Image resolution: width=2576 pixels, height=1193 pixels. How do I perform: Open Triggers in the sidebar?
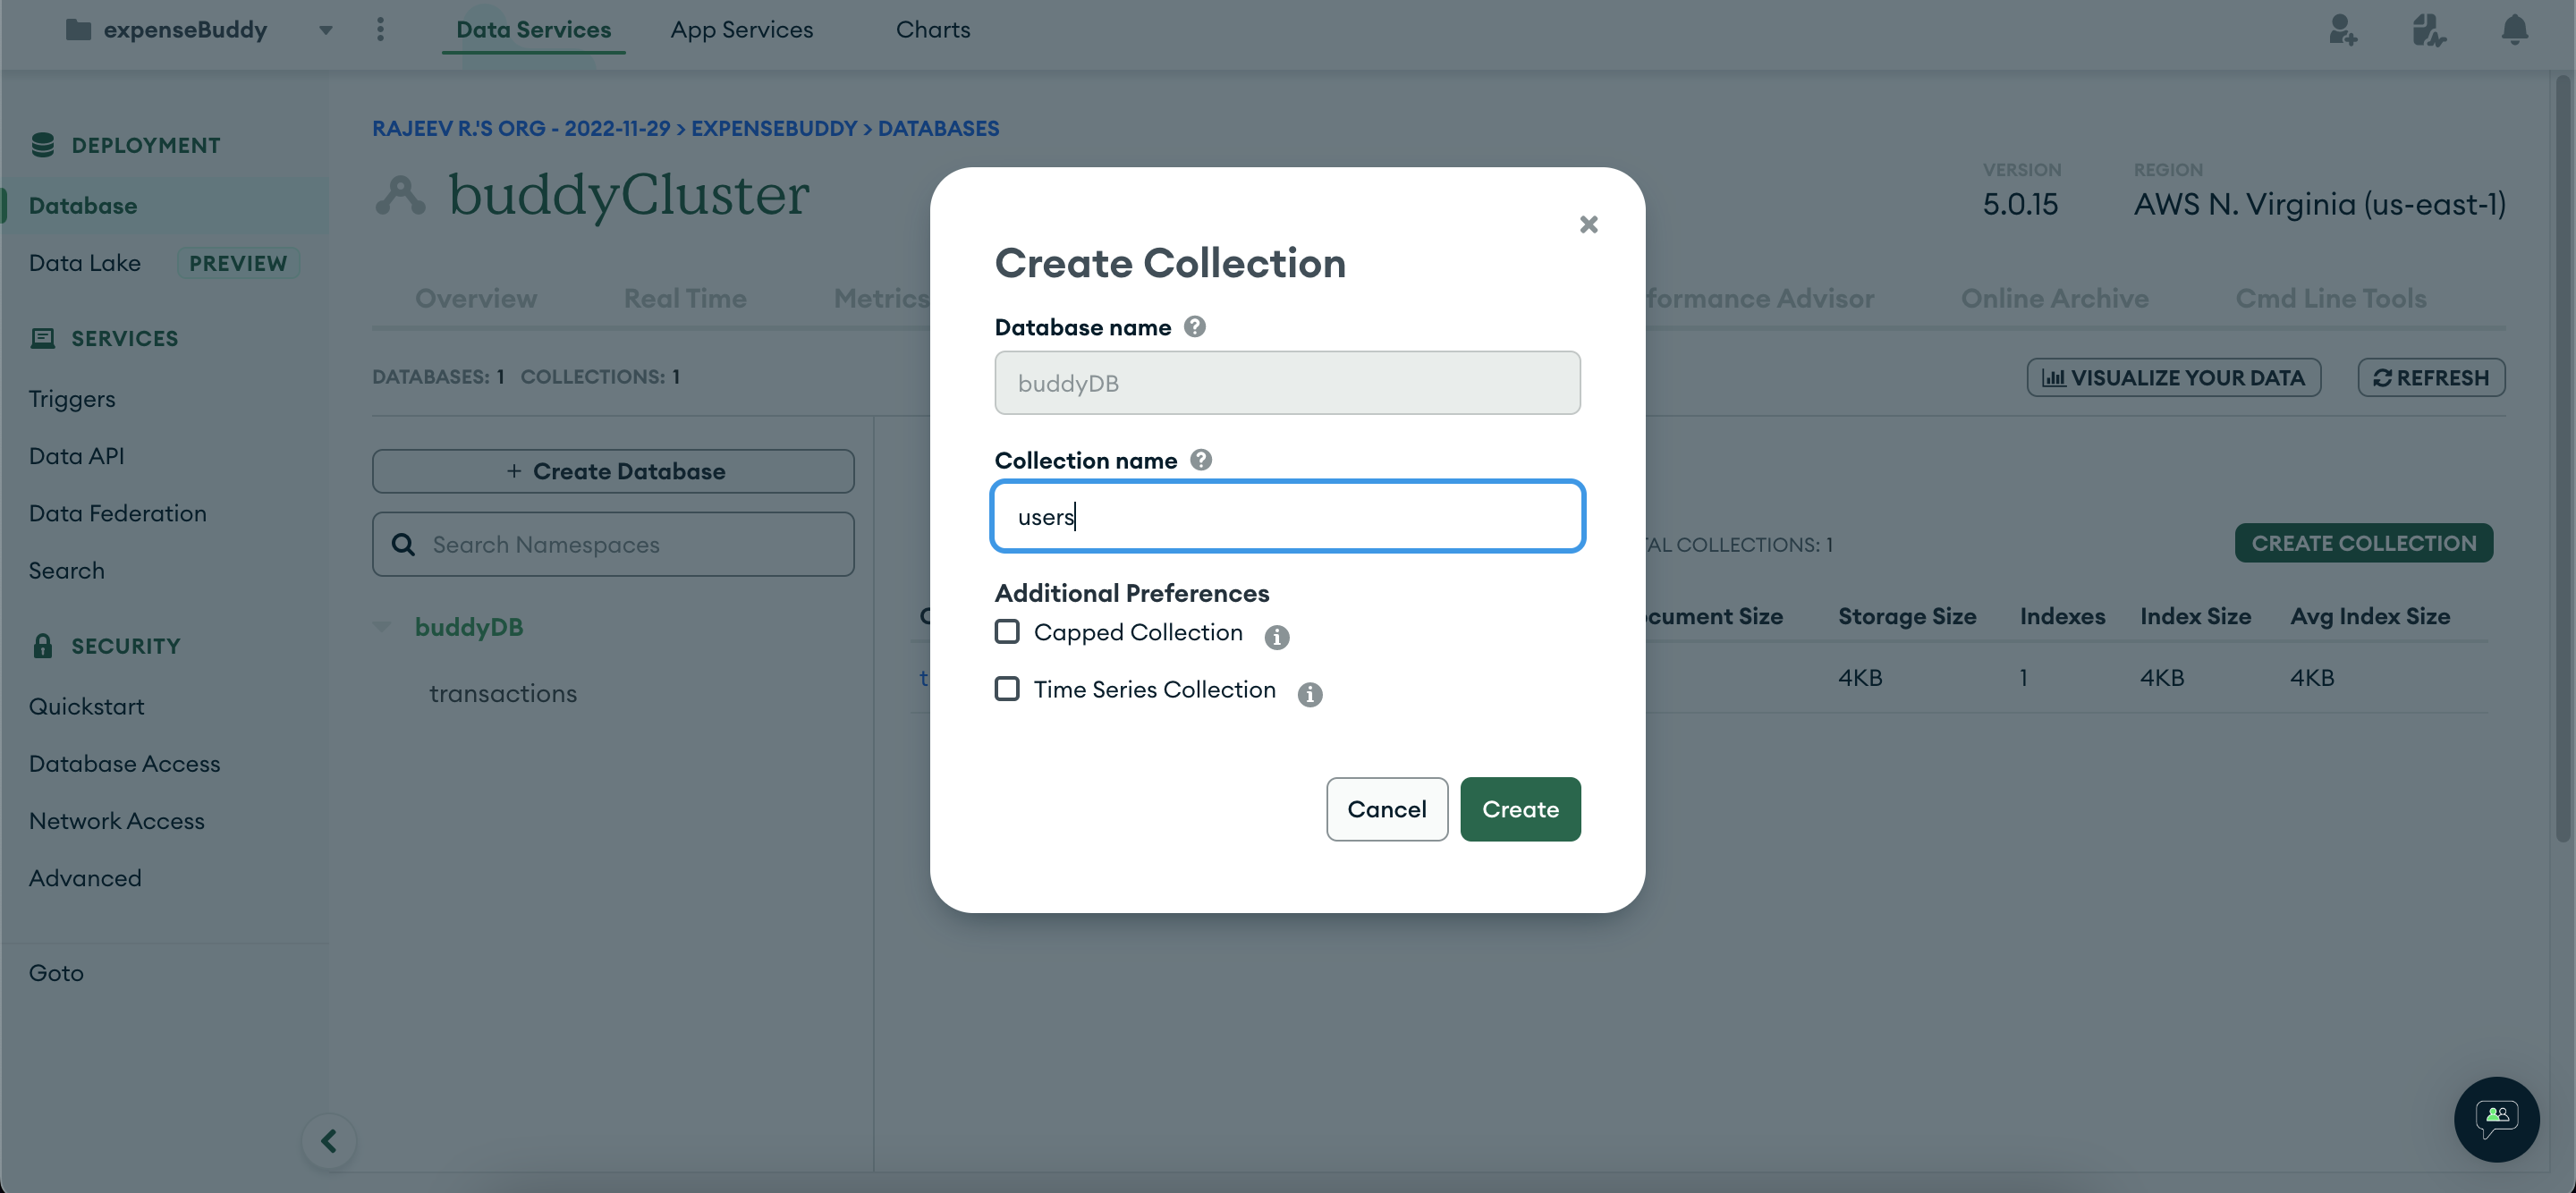coord(71,398)
